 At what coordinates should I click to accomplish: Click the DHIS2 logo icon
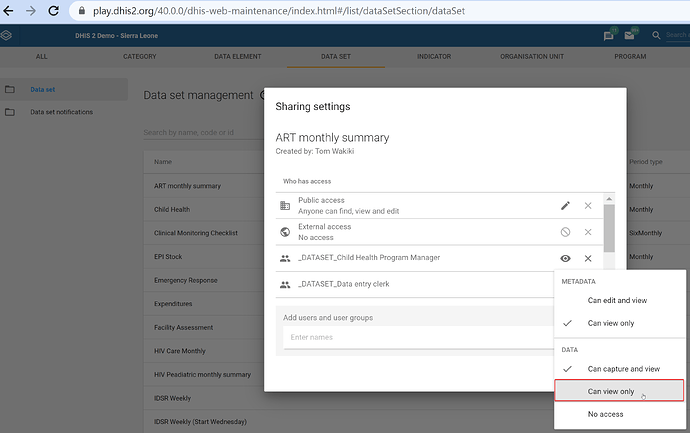(6, 35)
